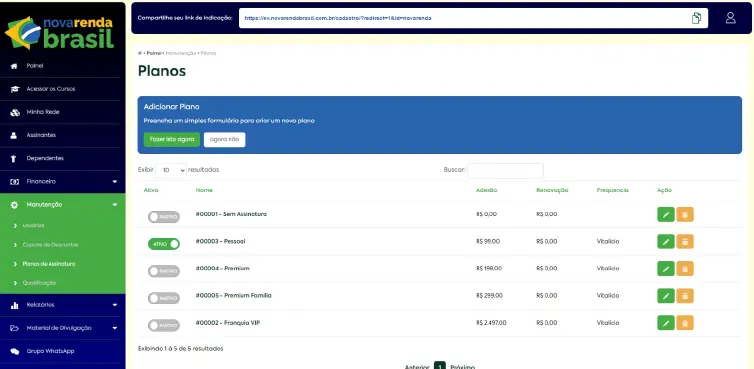Click the Fazer isto agora button

(172, 140)
